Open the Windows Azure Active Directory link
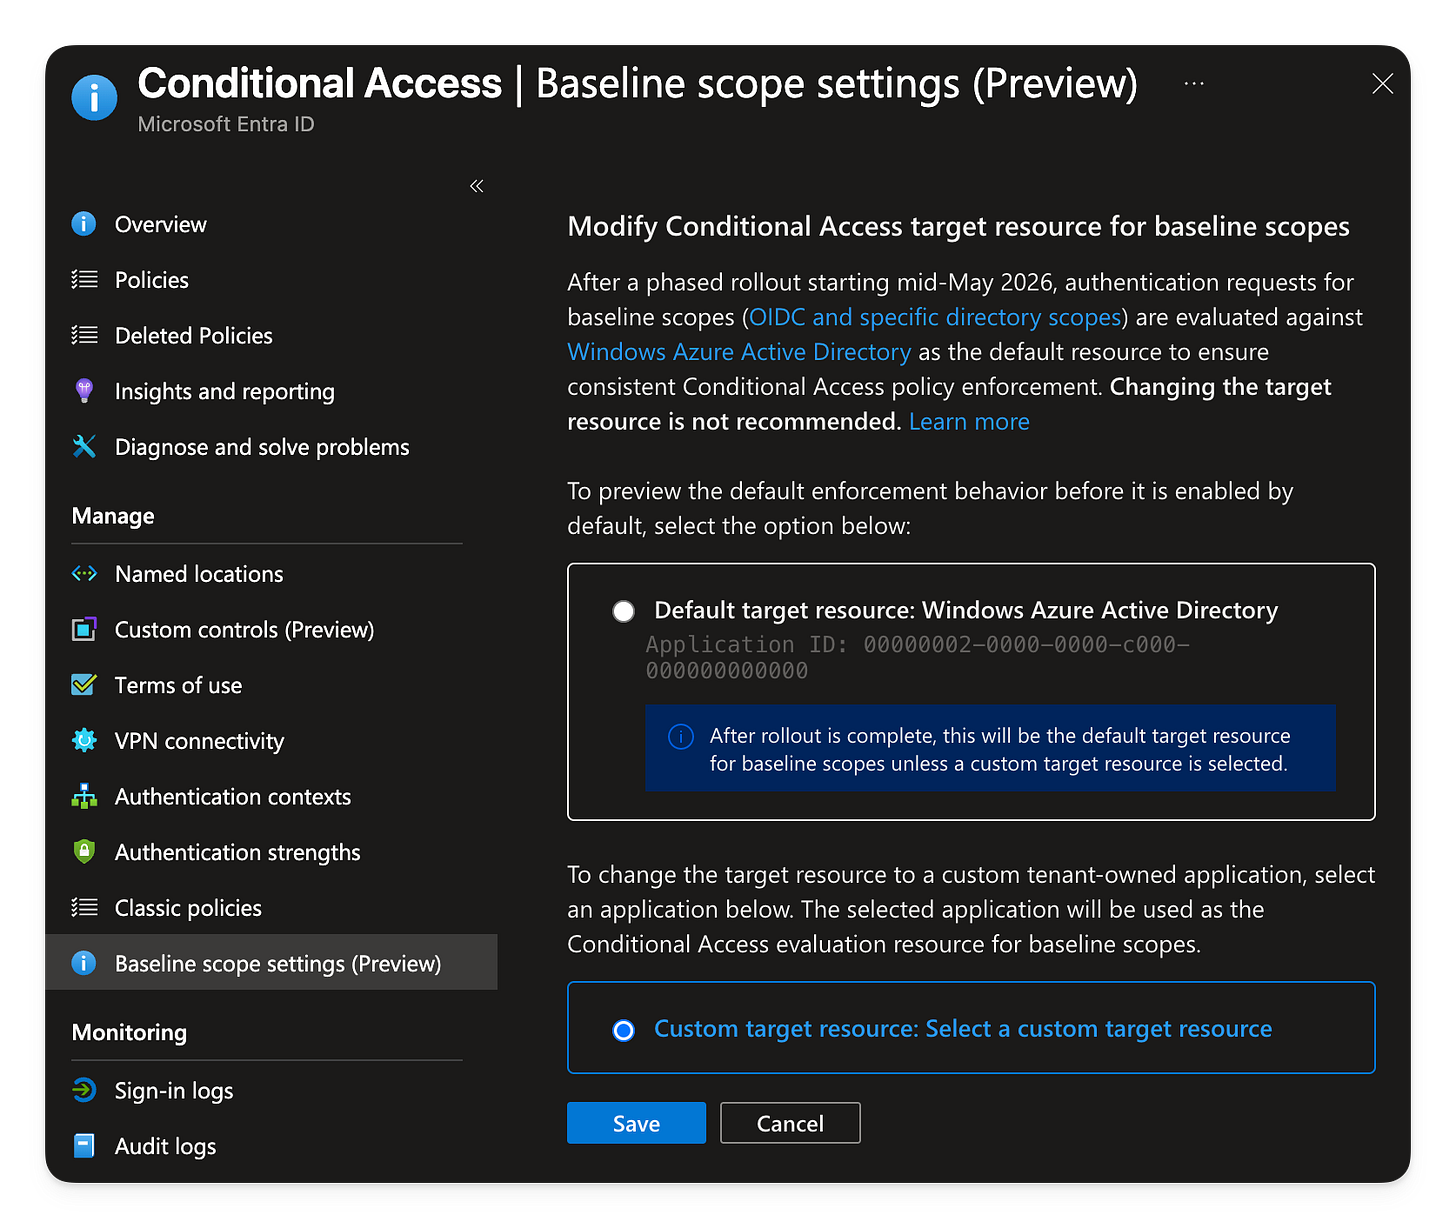This screenshot has width=1456, height=1228. click(x=739, y=352)
